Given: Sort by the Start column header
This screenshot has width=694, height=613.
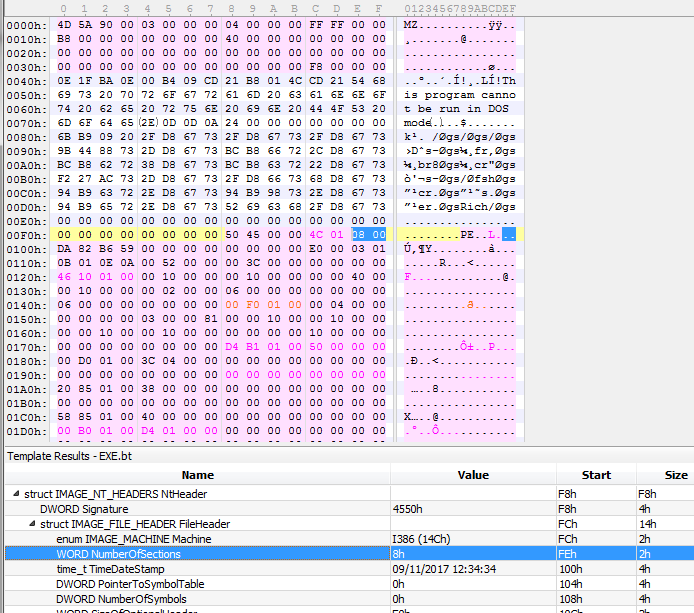Looking at the screenshot, I should click(x=595, y=475).
